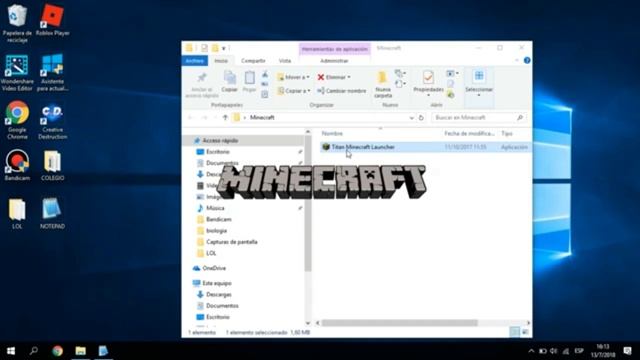The image size is (640, 360).
Task: Click the navigation pane vertical scrollbar
Action: [308, 204]
